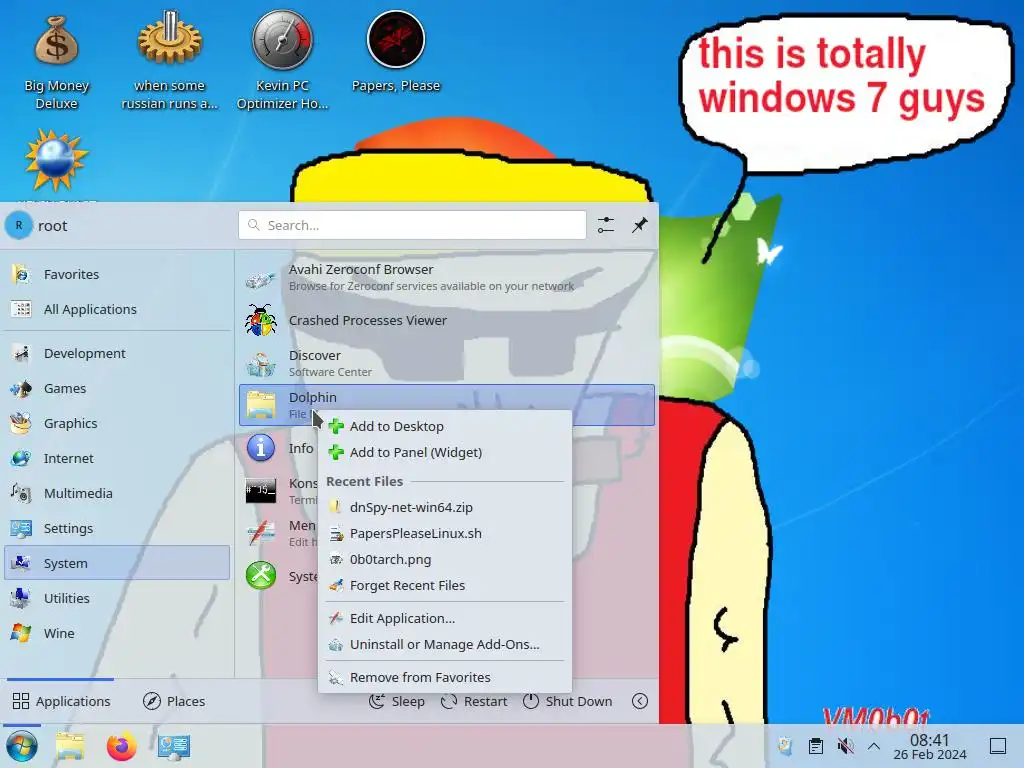
Task: Open first system tray applet icon
Action: click(x=786, y=746)
